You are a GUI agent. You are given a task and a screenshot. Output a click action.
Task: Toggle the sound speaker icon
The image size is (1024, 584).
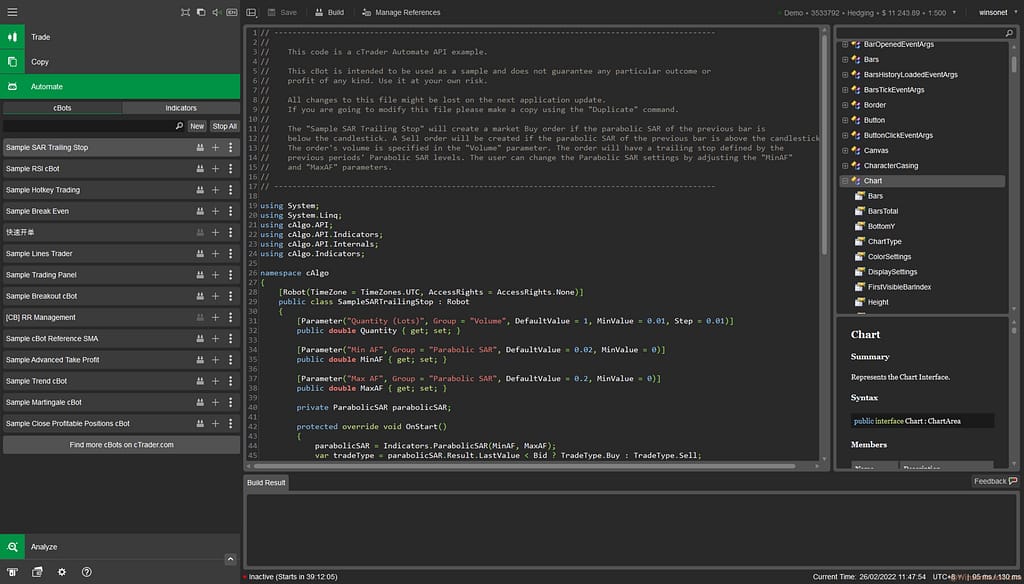pos(217,12)
